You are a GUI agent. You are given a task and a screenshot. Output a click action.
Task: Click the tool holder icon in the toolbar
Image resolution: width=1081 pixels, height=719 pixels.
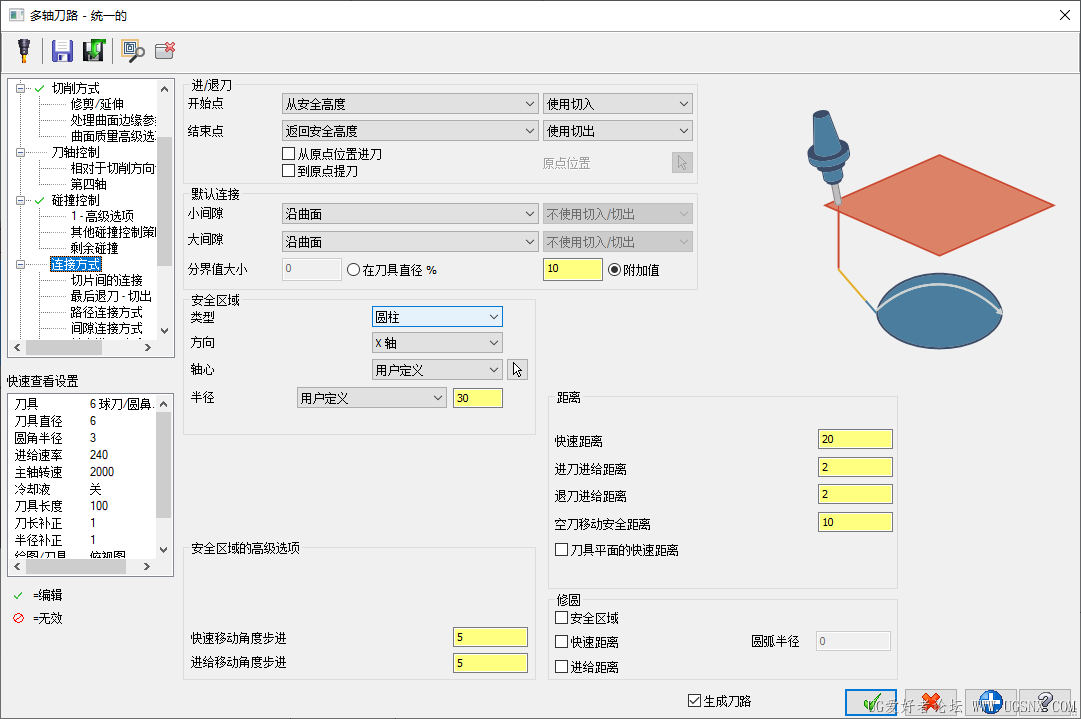(x=24, y=50)
